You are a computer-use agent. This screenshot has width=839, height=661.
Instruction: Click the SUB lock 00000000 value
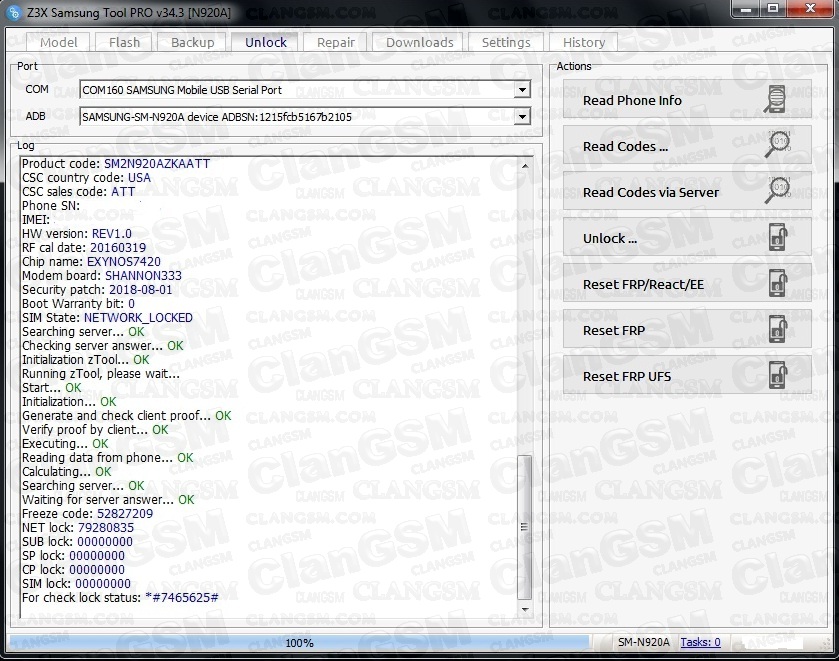click(x=105, y=542)
